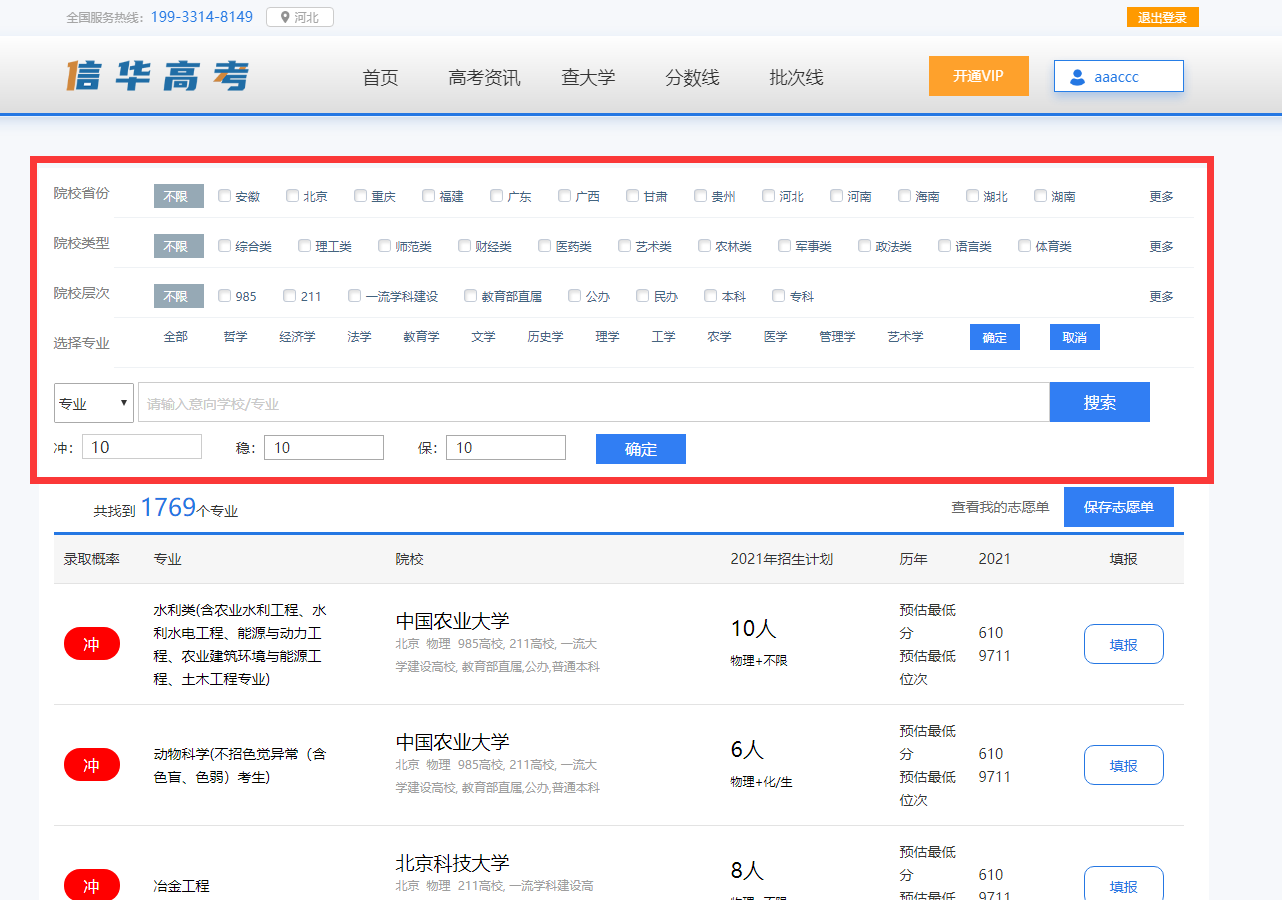The image size is (1282, 900).
Task: Select 不限 in 院校类型 row
Action: [179, 246]
